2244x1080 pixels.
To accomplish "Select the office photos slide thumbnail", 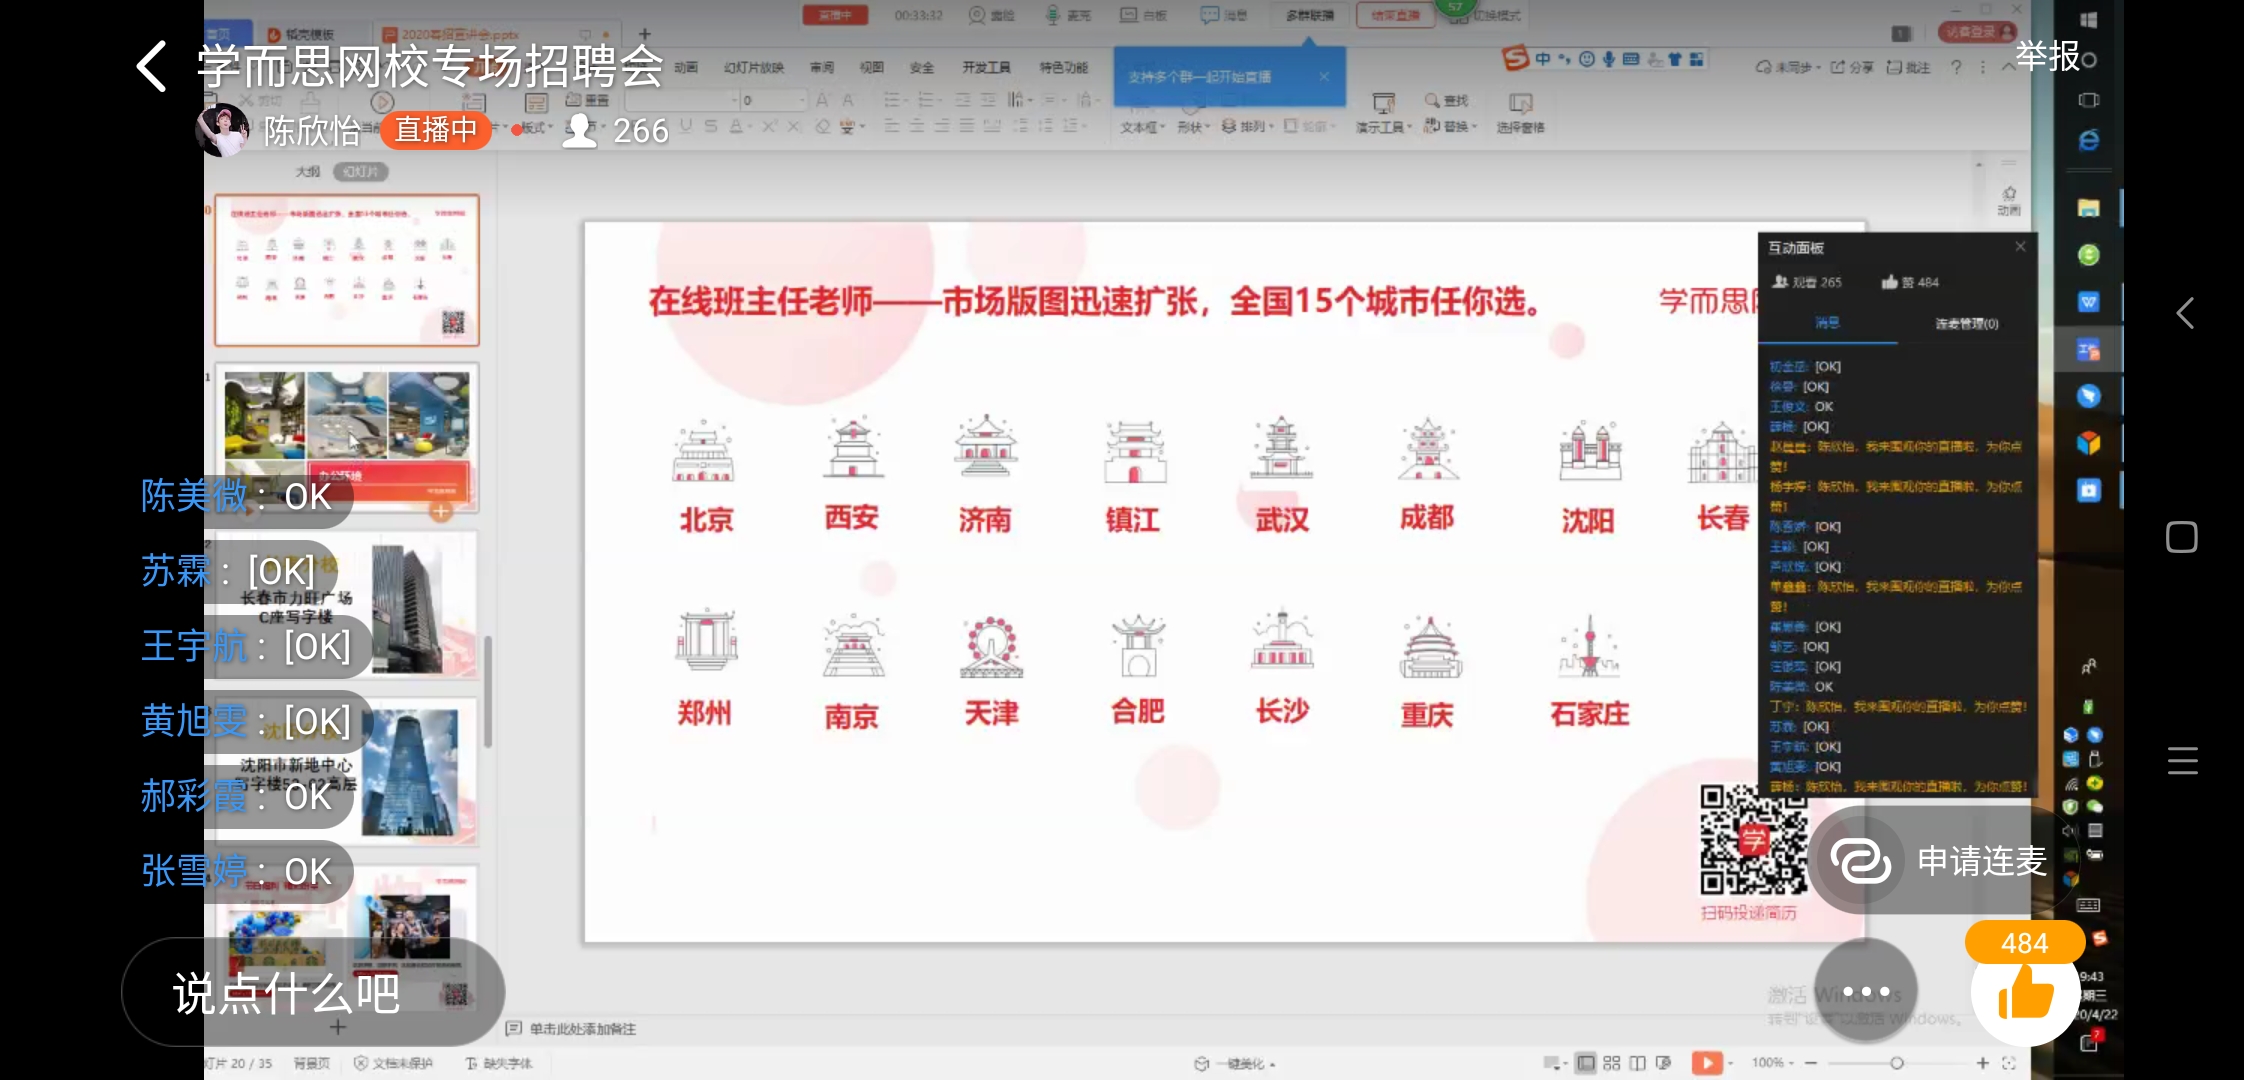I will pos(346,436).
